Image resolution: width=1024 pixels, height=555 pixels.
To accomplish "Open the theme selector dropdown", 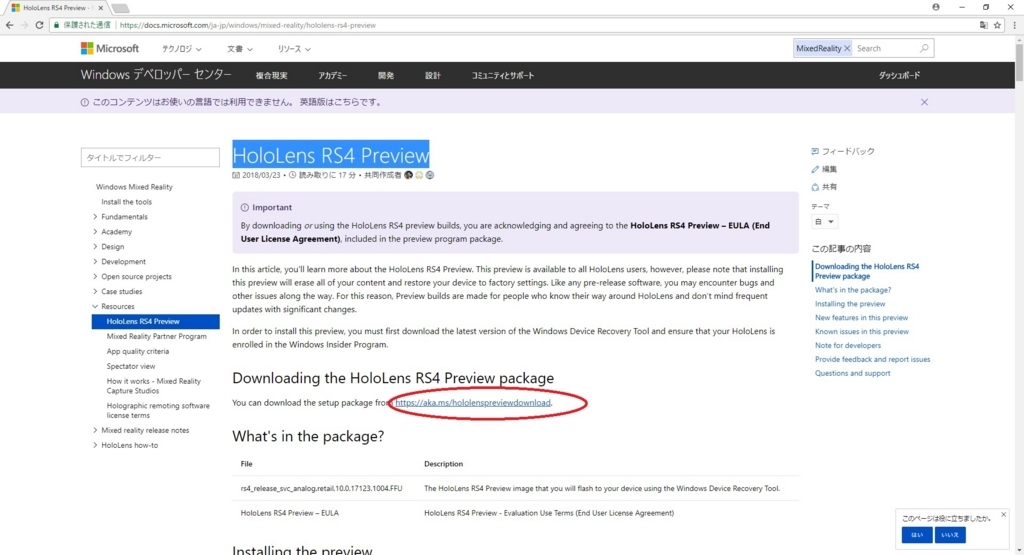I will point(824,221).
